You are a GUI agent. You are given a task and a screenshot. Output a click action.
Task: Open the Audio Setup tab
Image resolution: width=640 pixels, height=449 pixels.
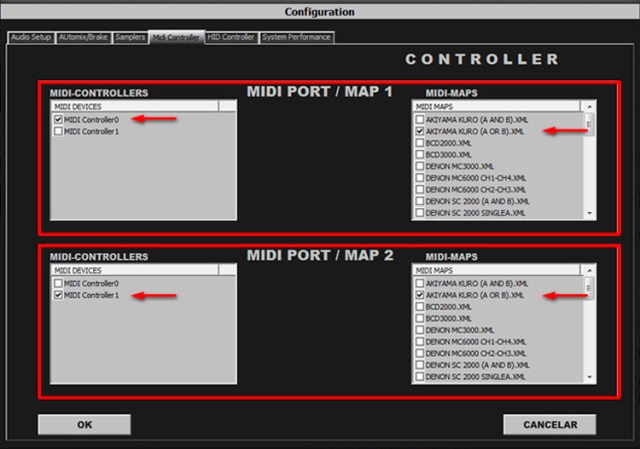pyautogui.click(x=30, y=37)
